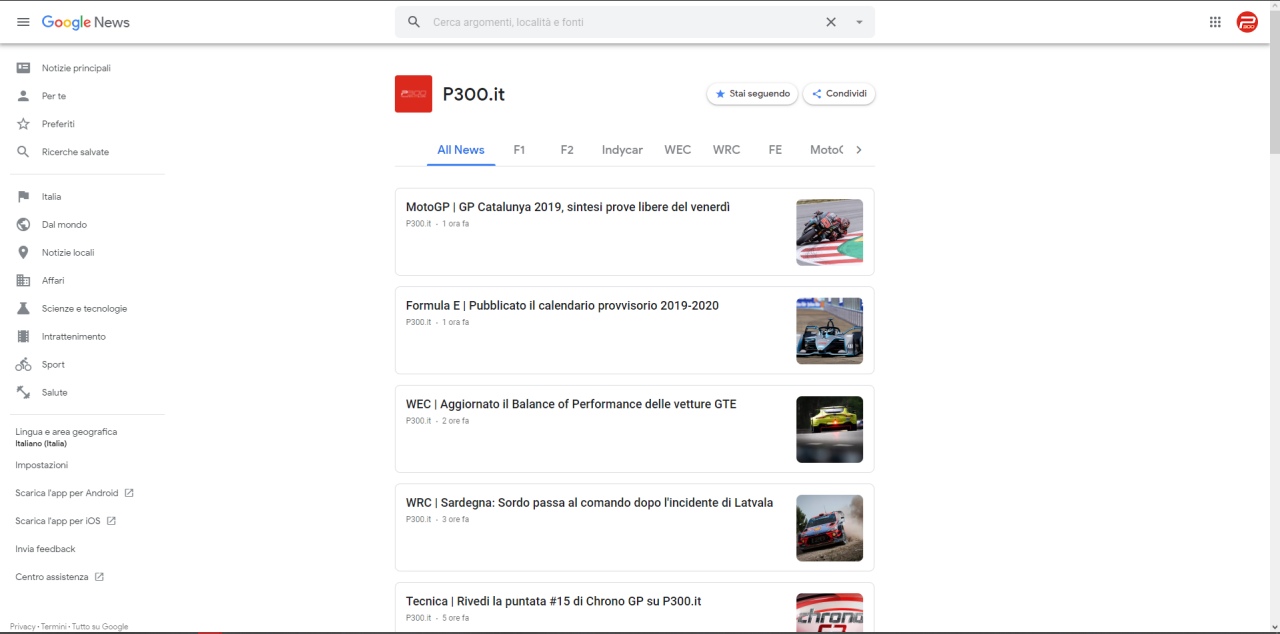
Task: Click the search magnifier icon
Action: [x=414, y=22]
